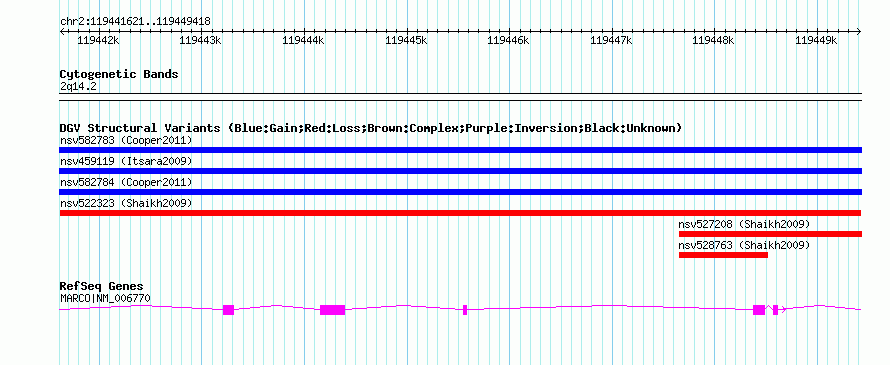Click the nsv528763 (Shaikh2009) label
This screenshot has width=890, height=365.
tap(744, 245)
